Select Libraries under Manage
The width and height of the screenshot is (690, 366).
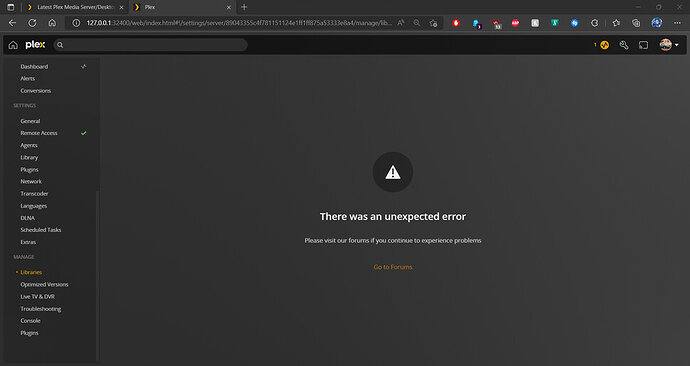tap(31, 272)
